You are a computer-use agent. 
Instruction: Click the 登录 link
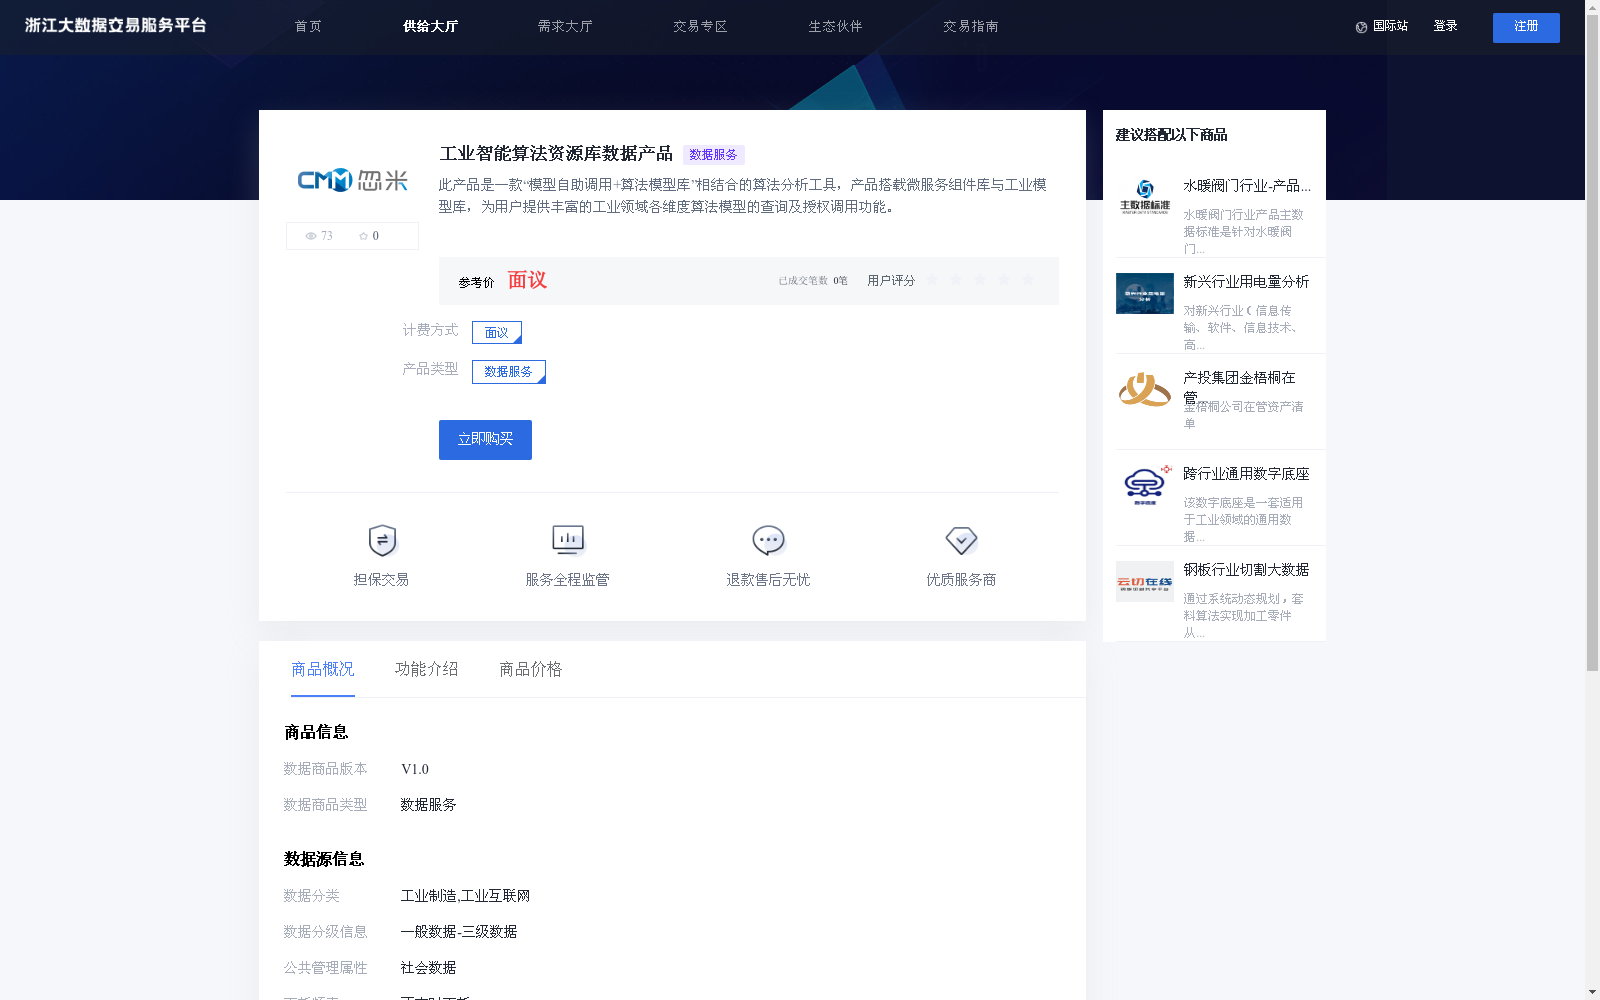click(x=1445, y=26)
